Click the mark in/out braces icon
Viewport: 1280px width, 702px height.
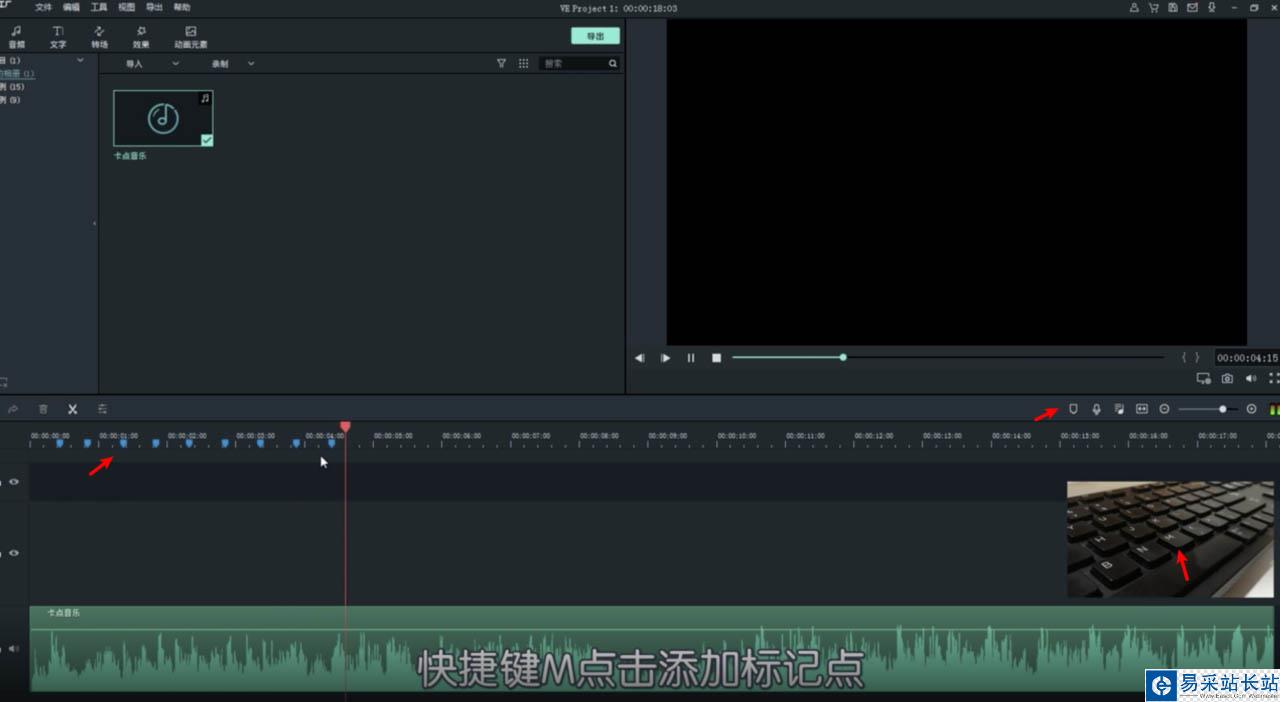(1190, 357)
